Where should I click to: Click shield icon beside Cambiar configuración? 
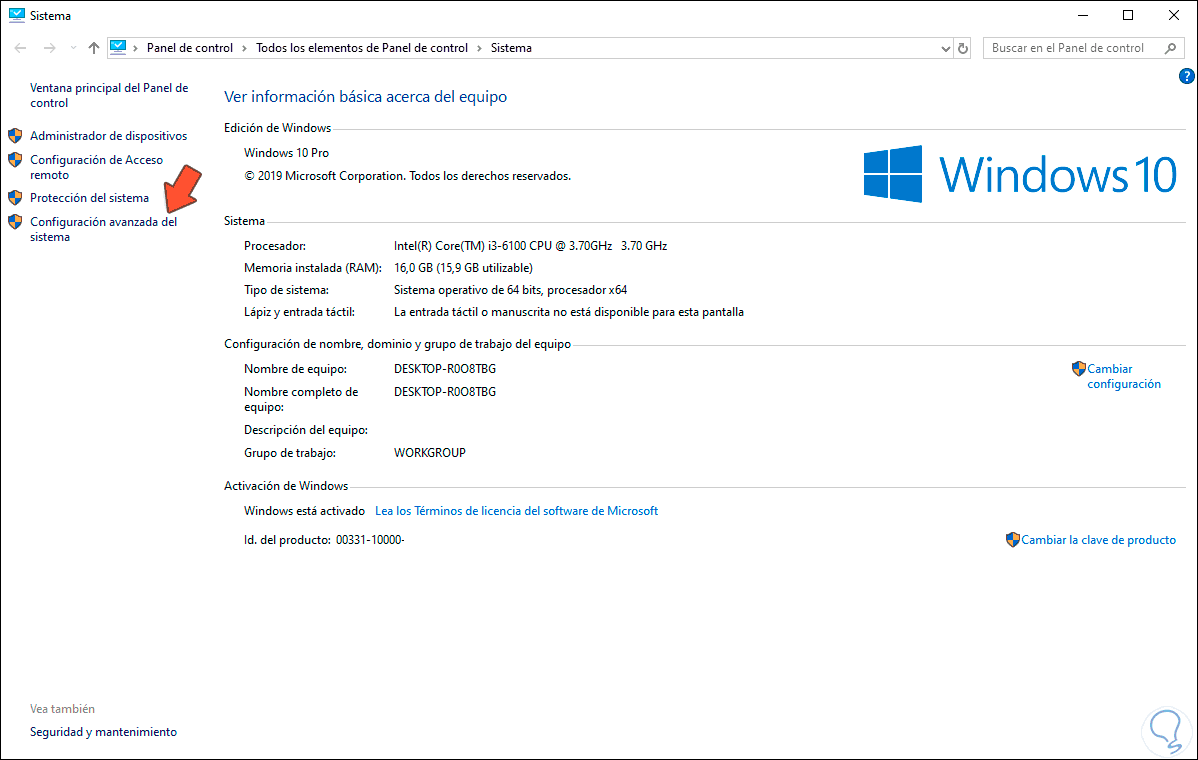tap(1078, 369)
